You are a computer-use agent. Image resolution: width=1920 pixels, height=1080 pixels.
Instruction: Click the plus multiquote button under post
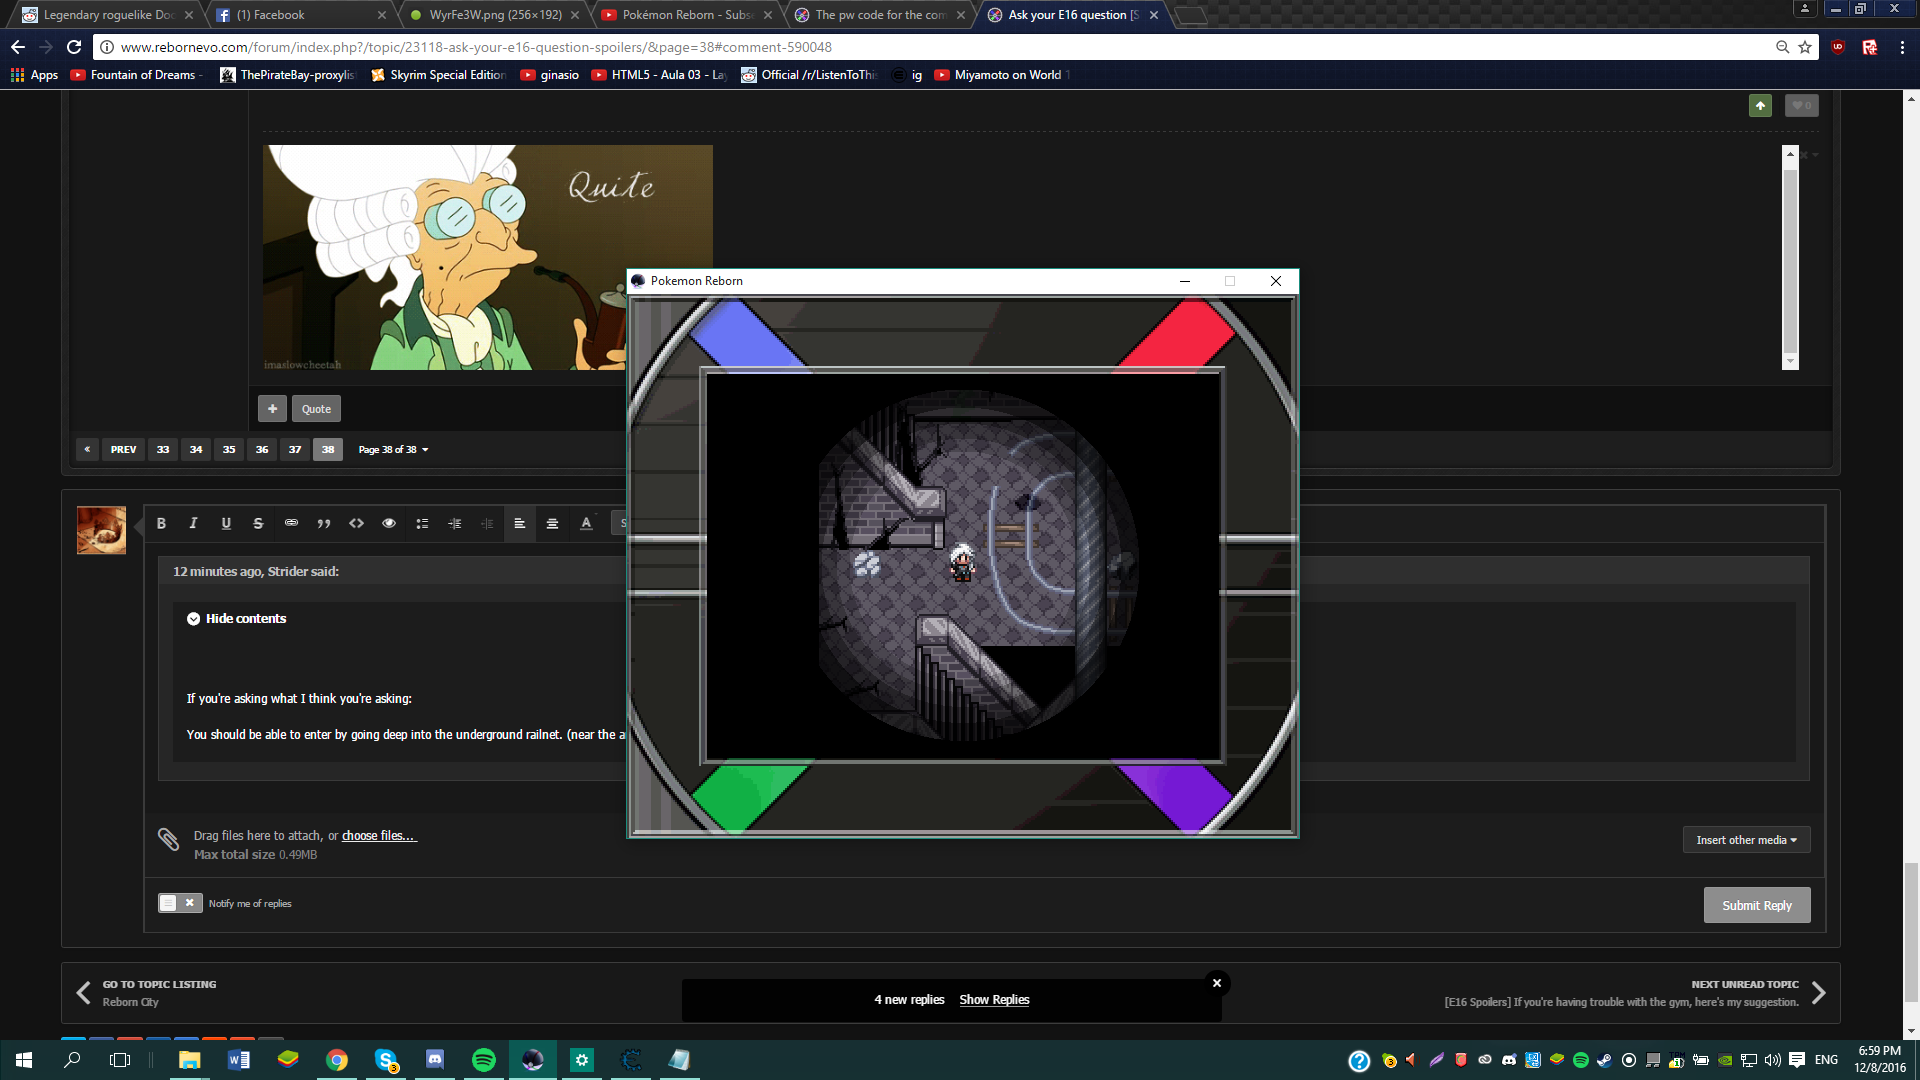tap(272, 408)
